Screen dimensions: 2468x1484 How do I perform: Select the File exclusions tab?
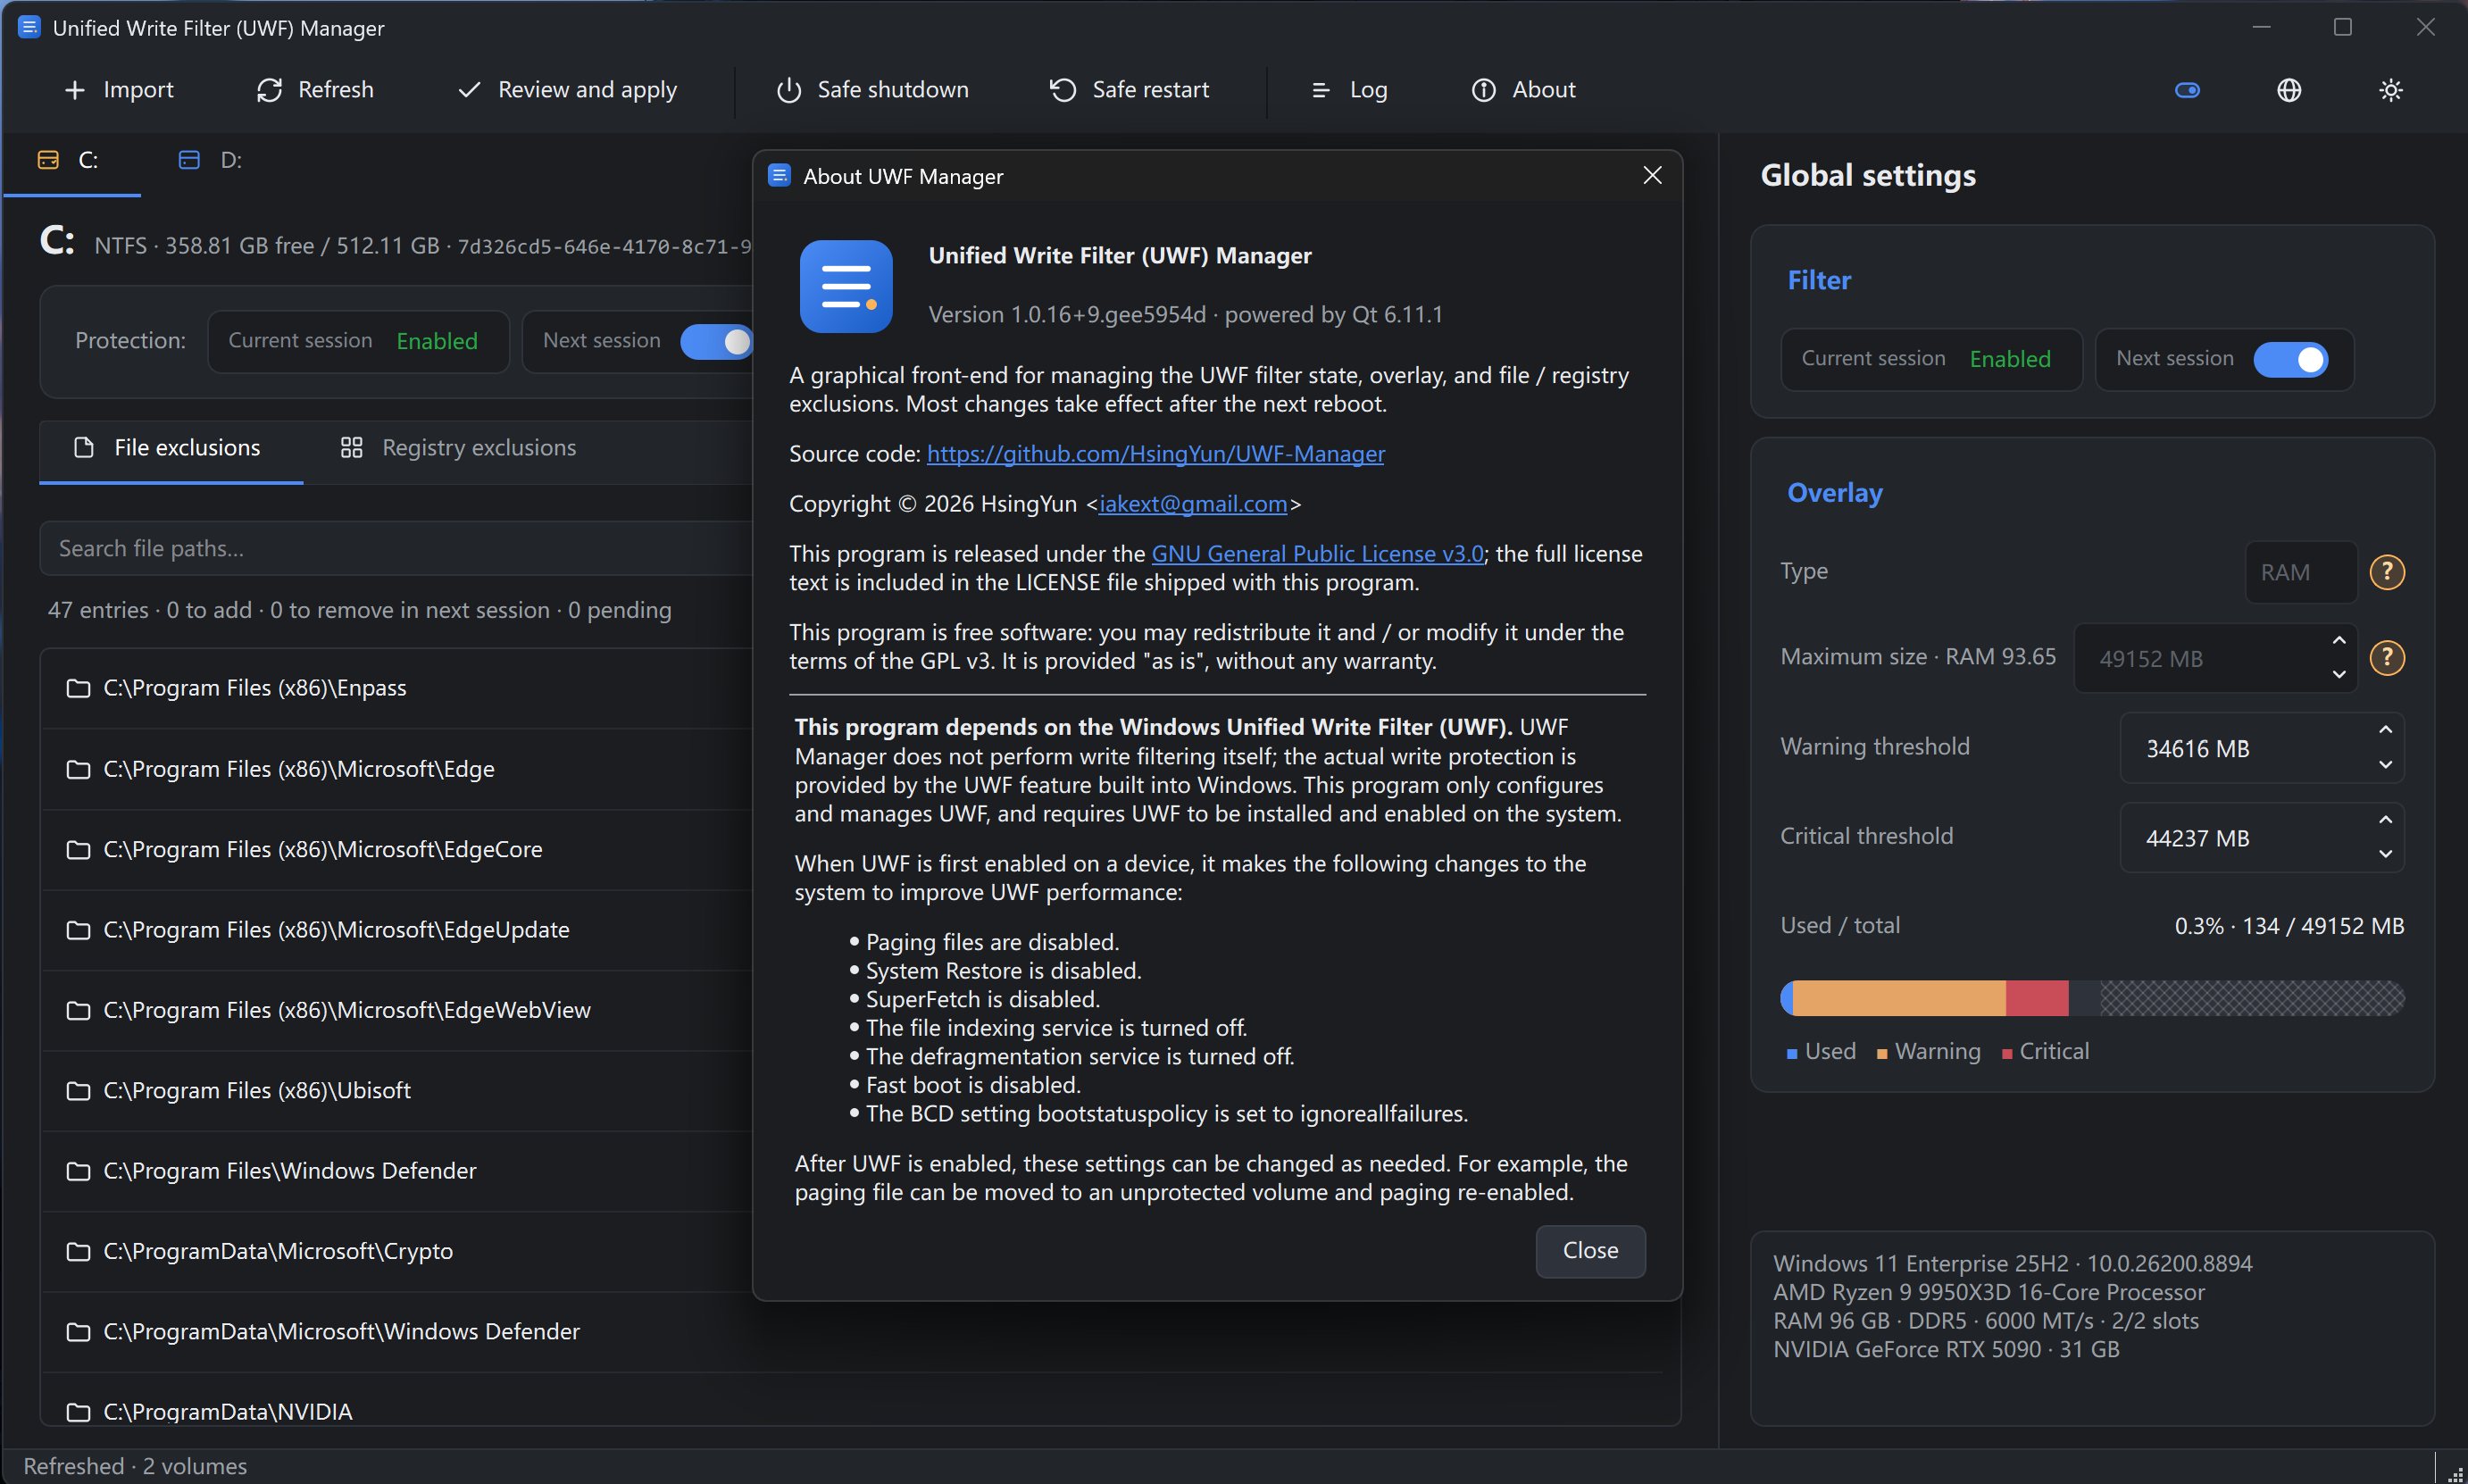(x=171, y=449)
